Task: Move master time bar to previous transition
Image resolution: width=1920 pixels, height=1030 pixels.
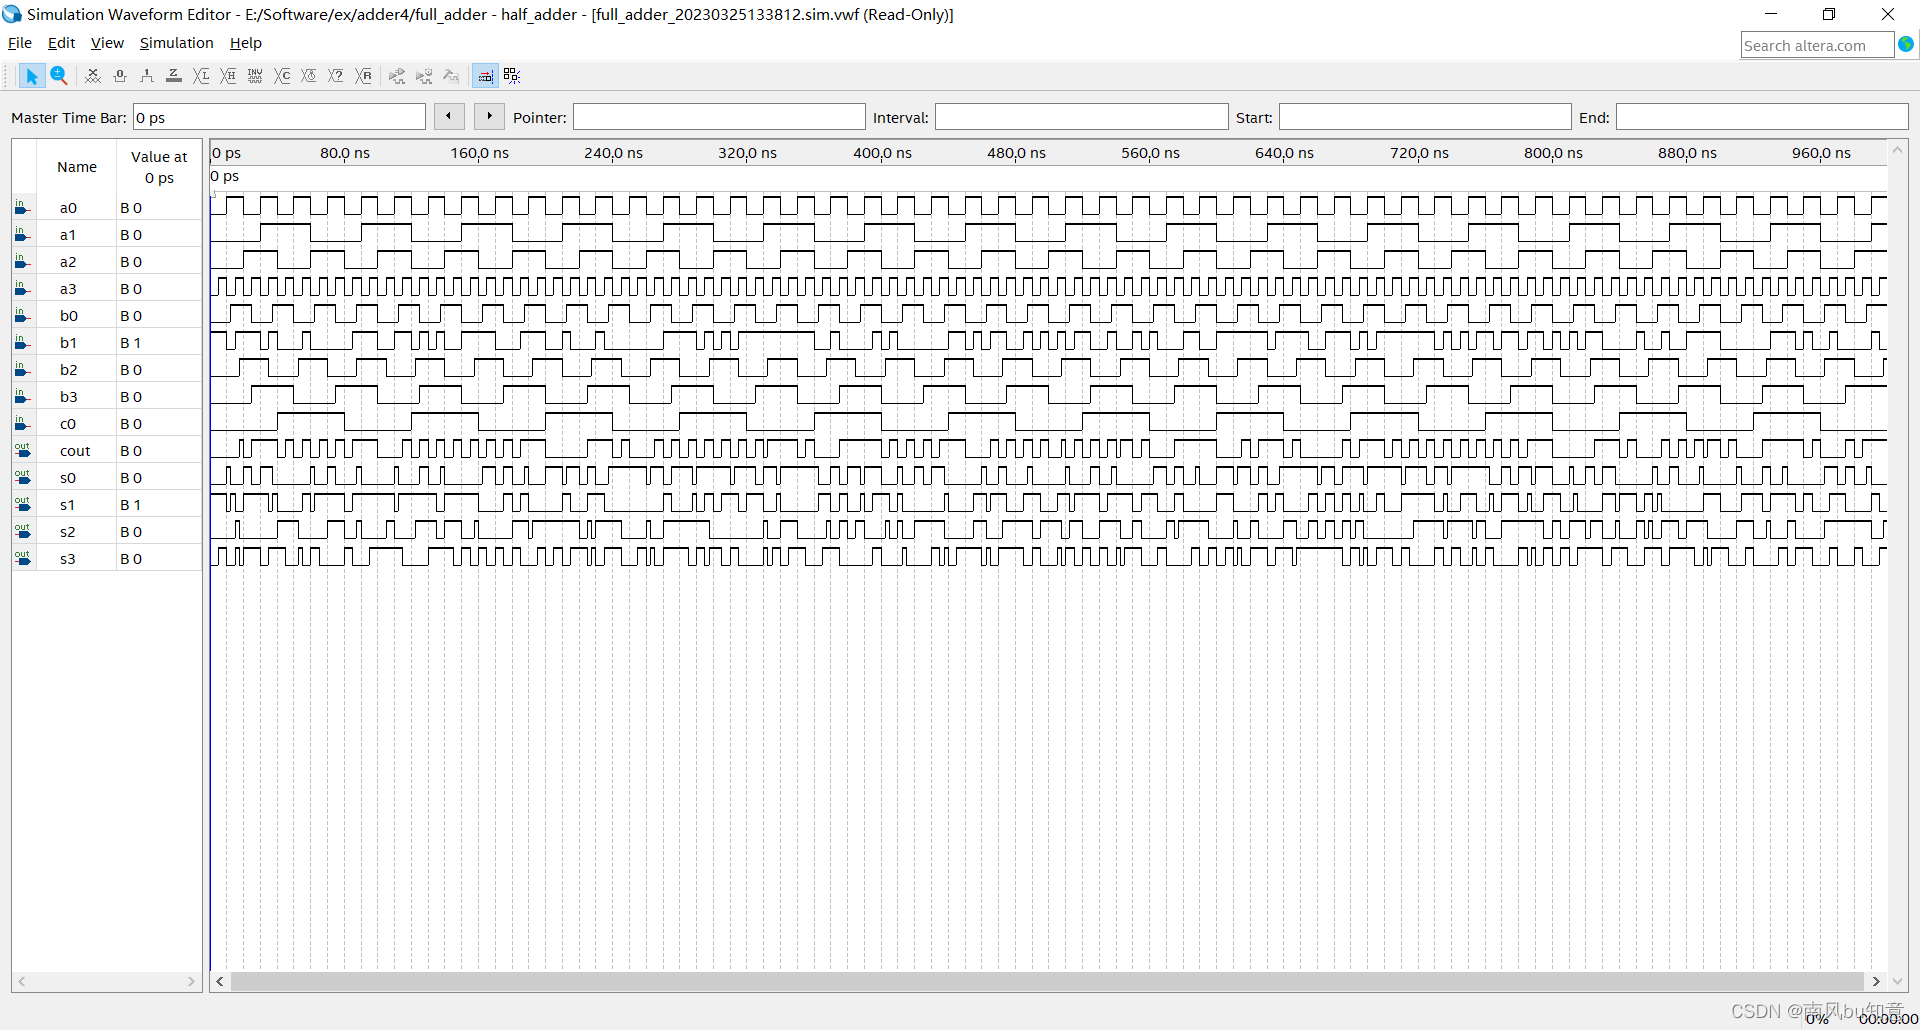Action: coord(449,116)
